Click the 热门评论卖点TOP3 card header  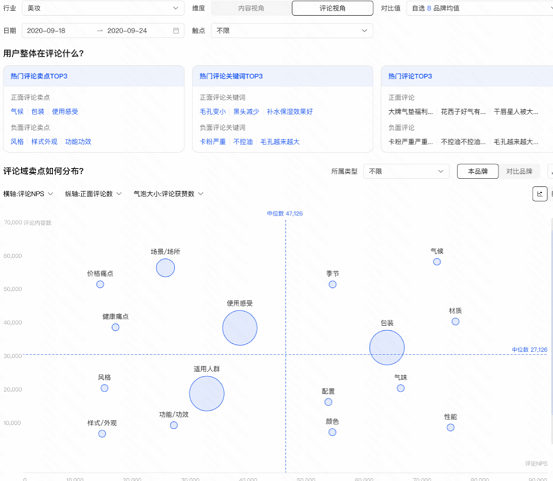tap(94, 76)
